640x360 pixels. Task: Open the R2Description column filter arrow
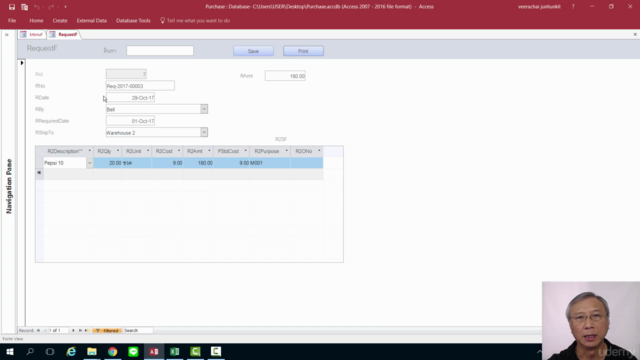tap(89, 151)
